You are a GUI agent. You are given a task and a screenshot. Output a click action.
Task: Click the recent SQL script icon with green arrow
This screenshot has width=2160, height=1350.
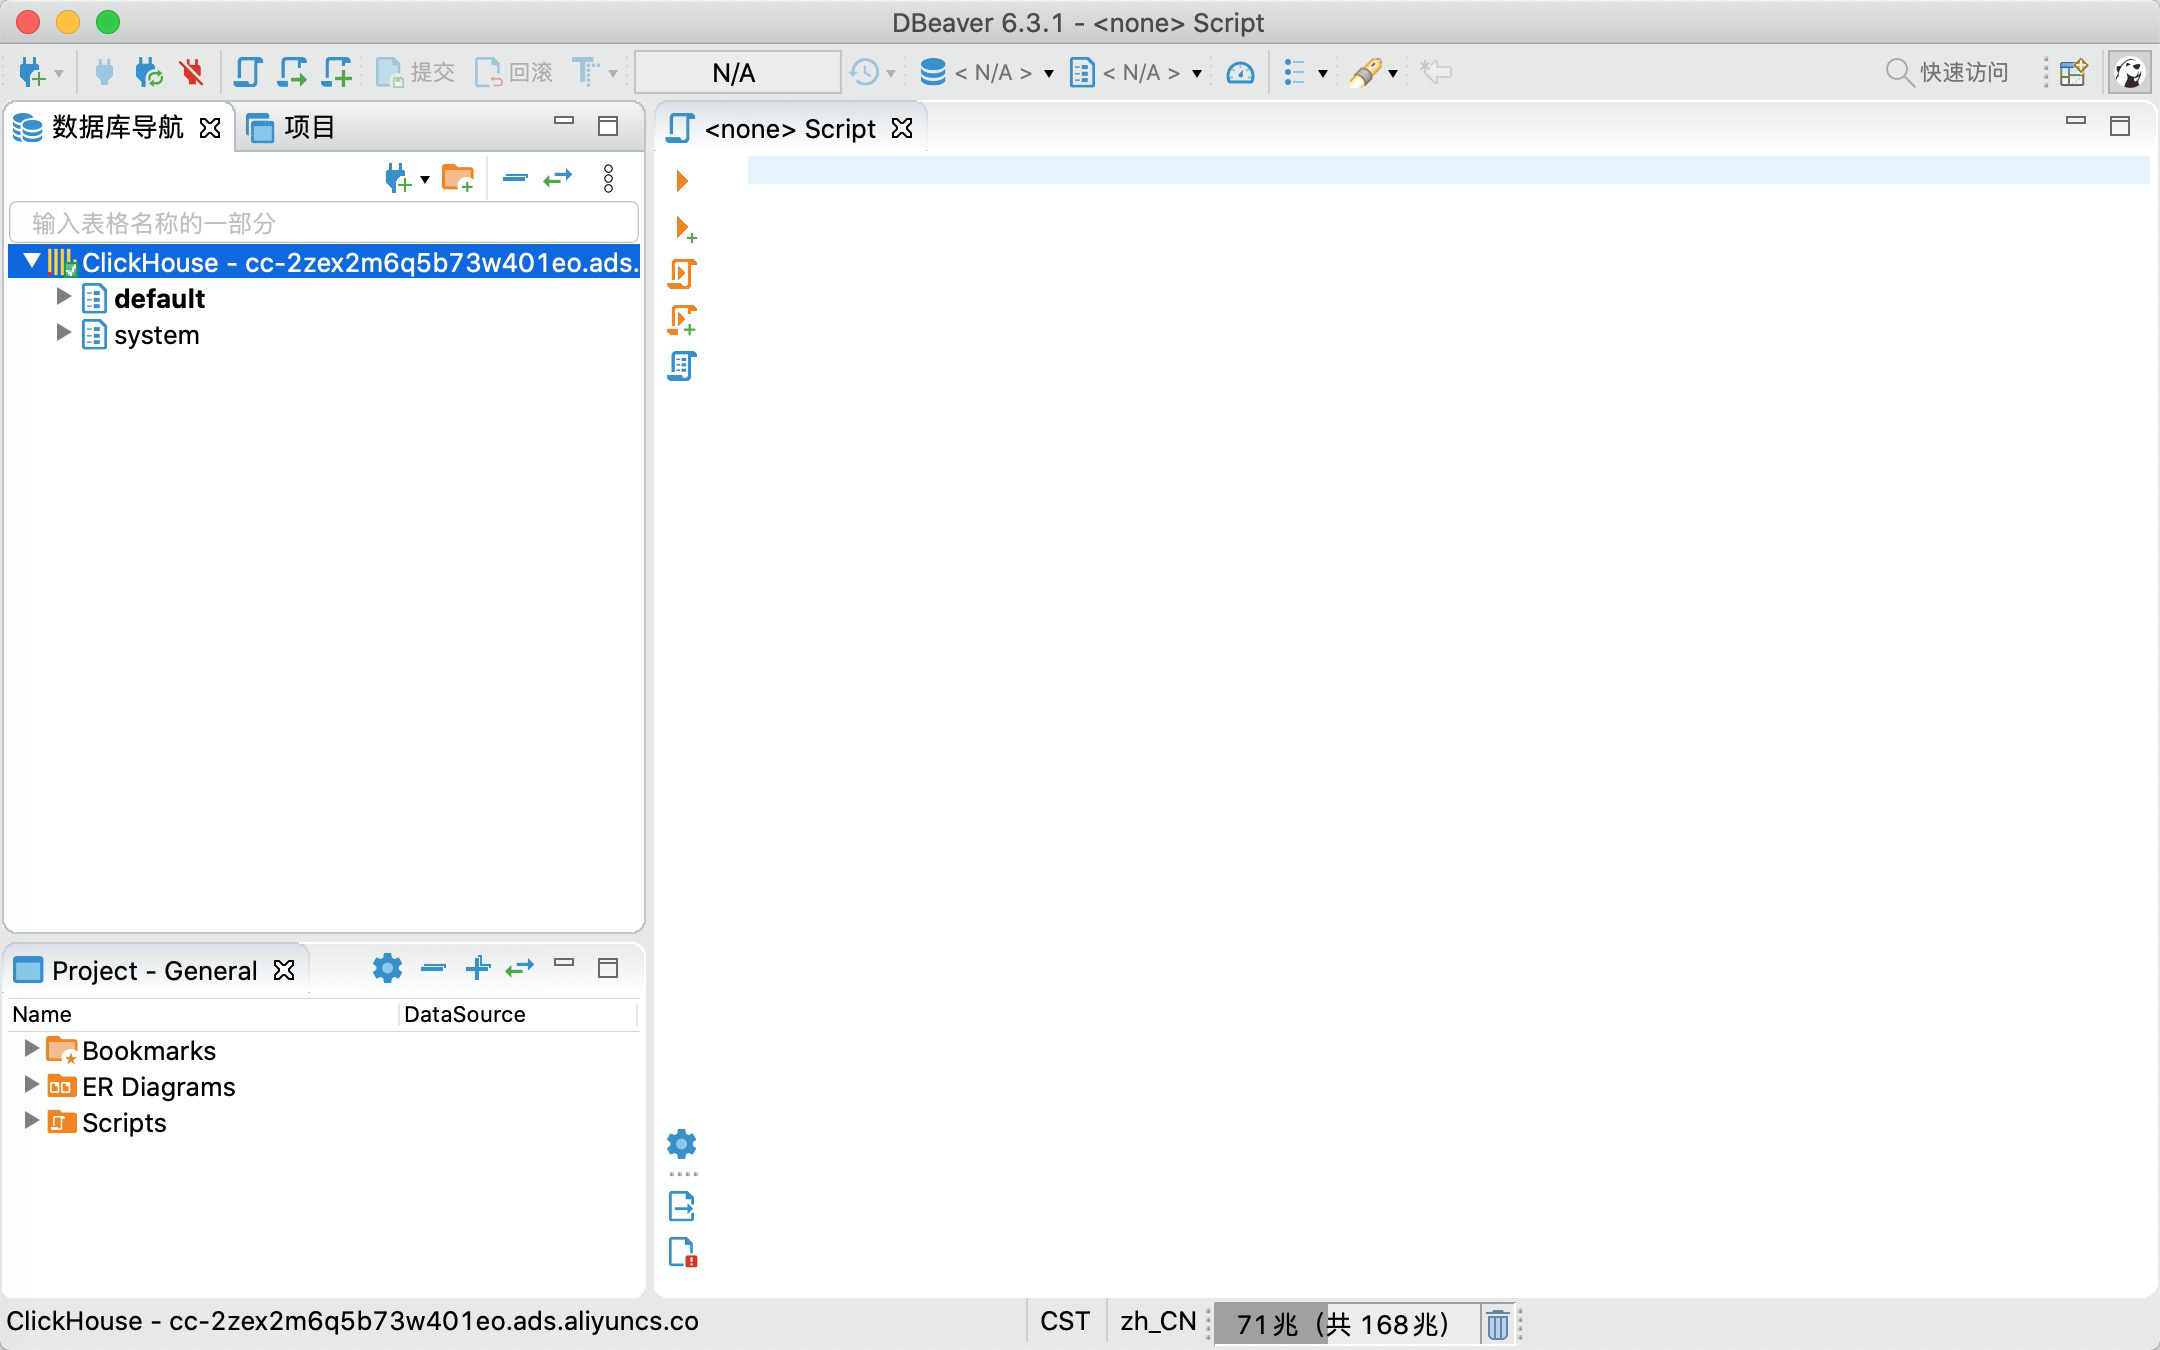point(292,72)
